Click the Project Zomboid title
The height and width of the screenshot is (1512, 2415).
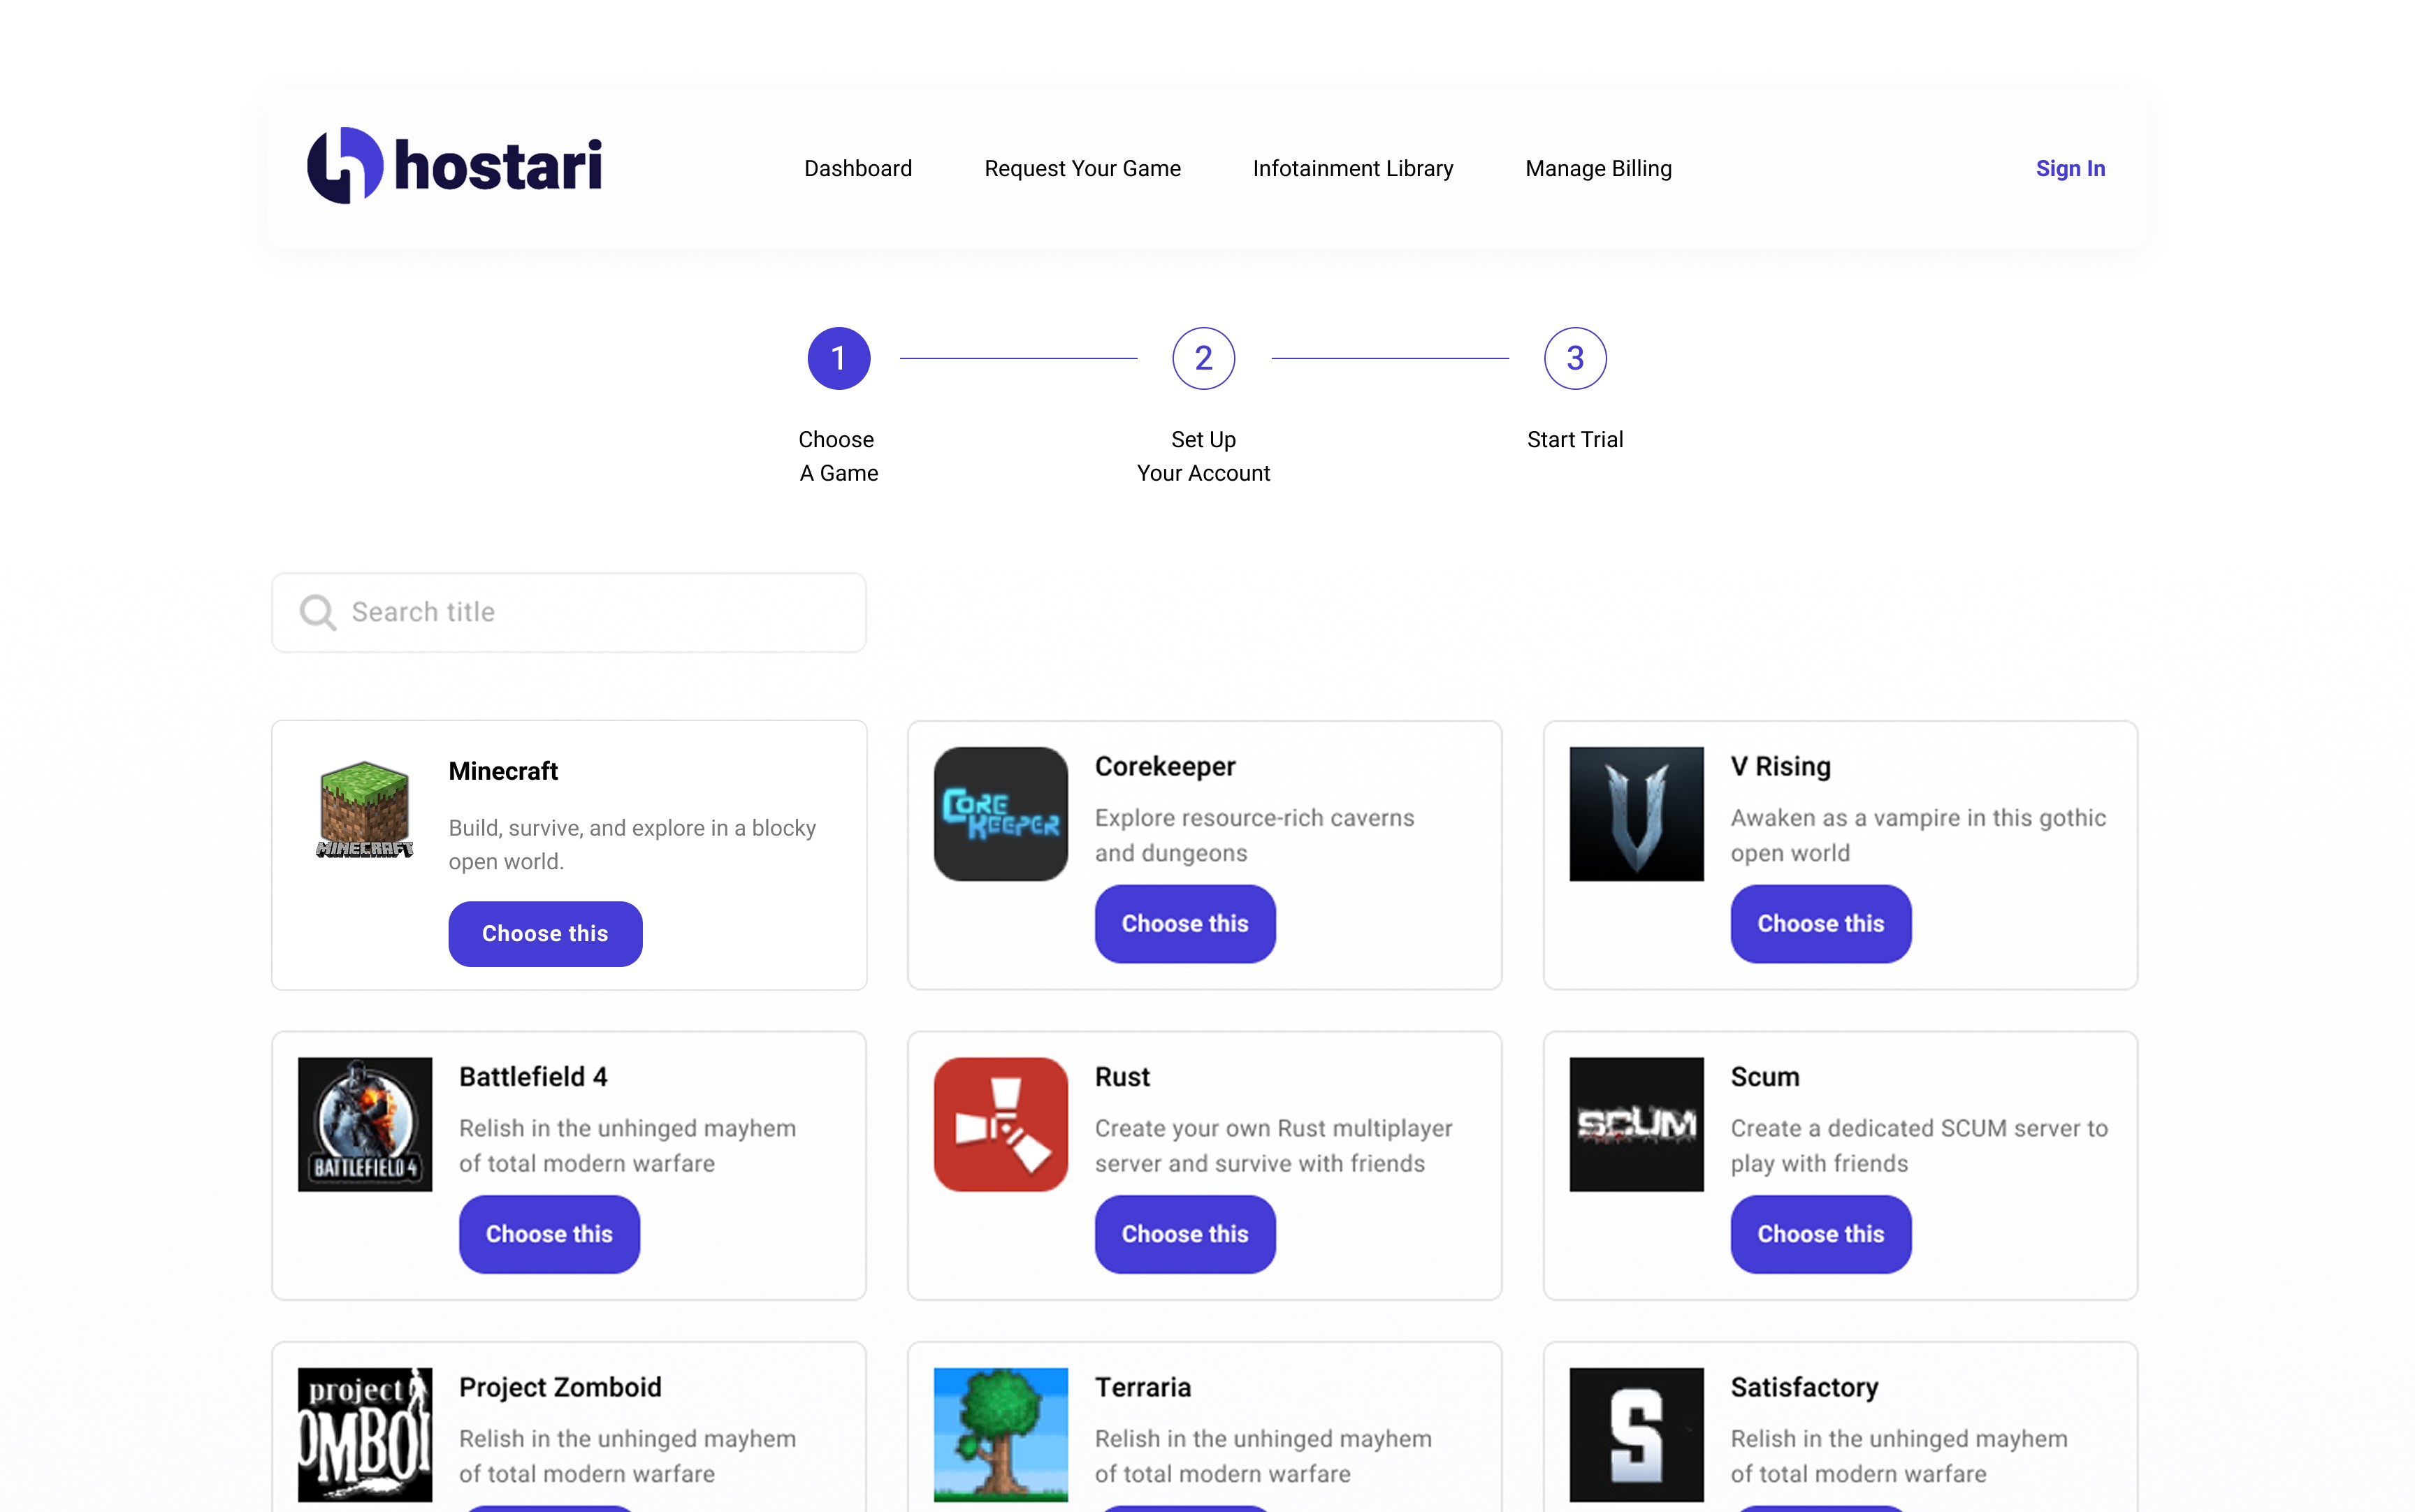click(x=560, y=1387)
